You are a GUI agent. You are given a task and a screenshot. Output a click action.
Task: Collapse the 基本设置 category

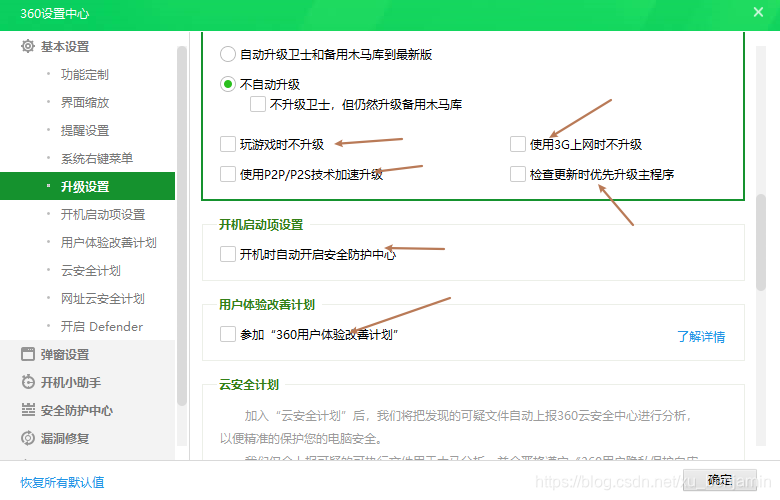[65, 47]
